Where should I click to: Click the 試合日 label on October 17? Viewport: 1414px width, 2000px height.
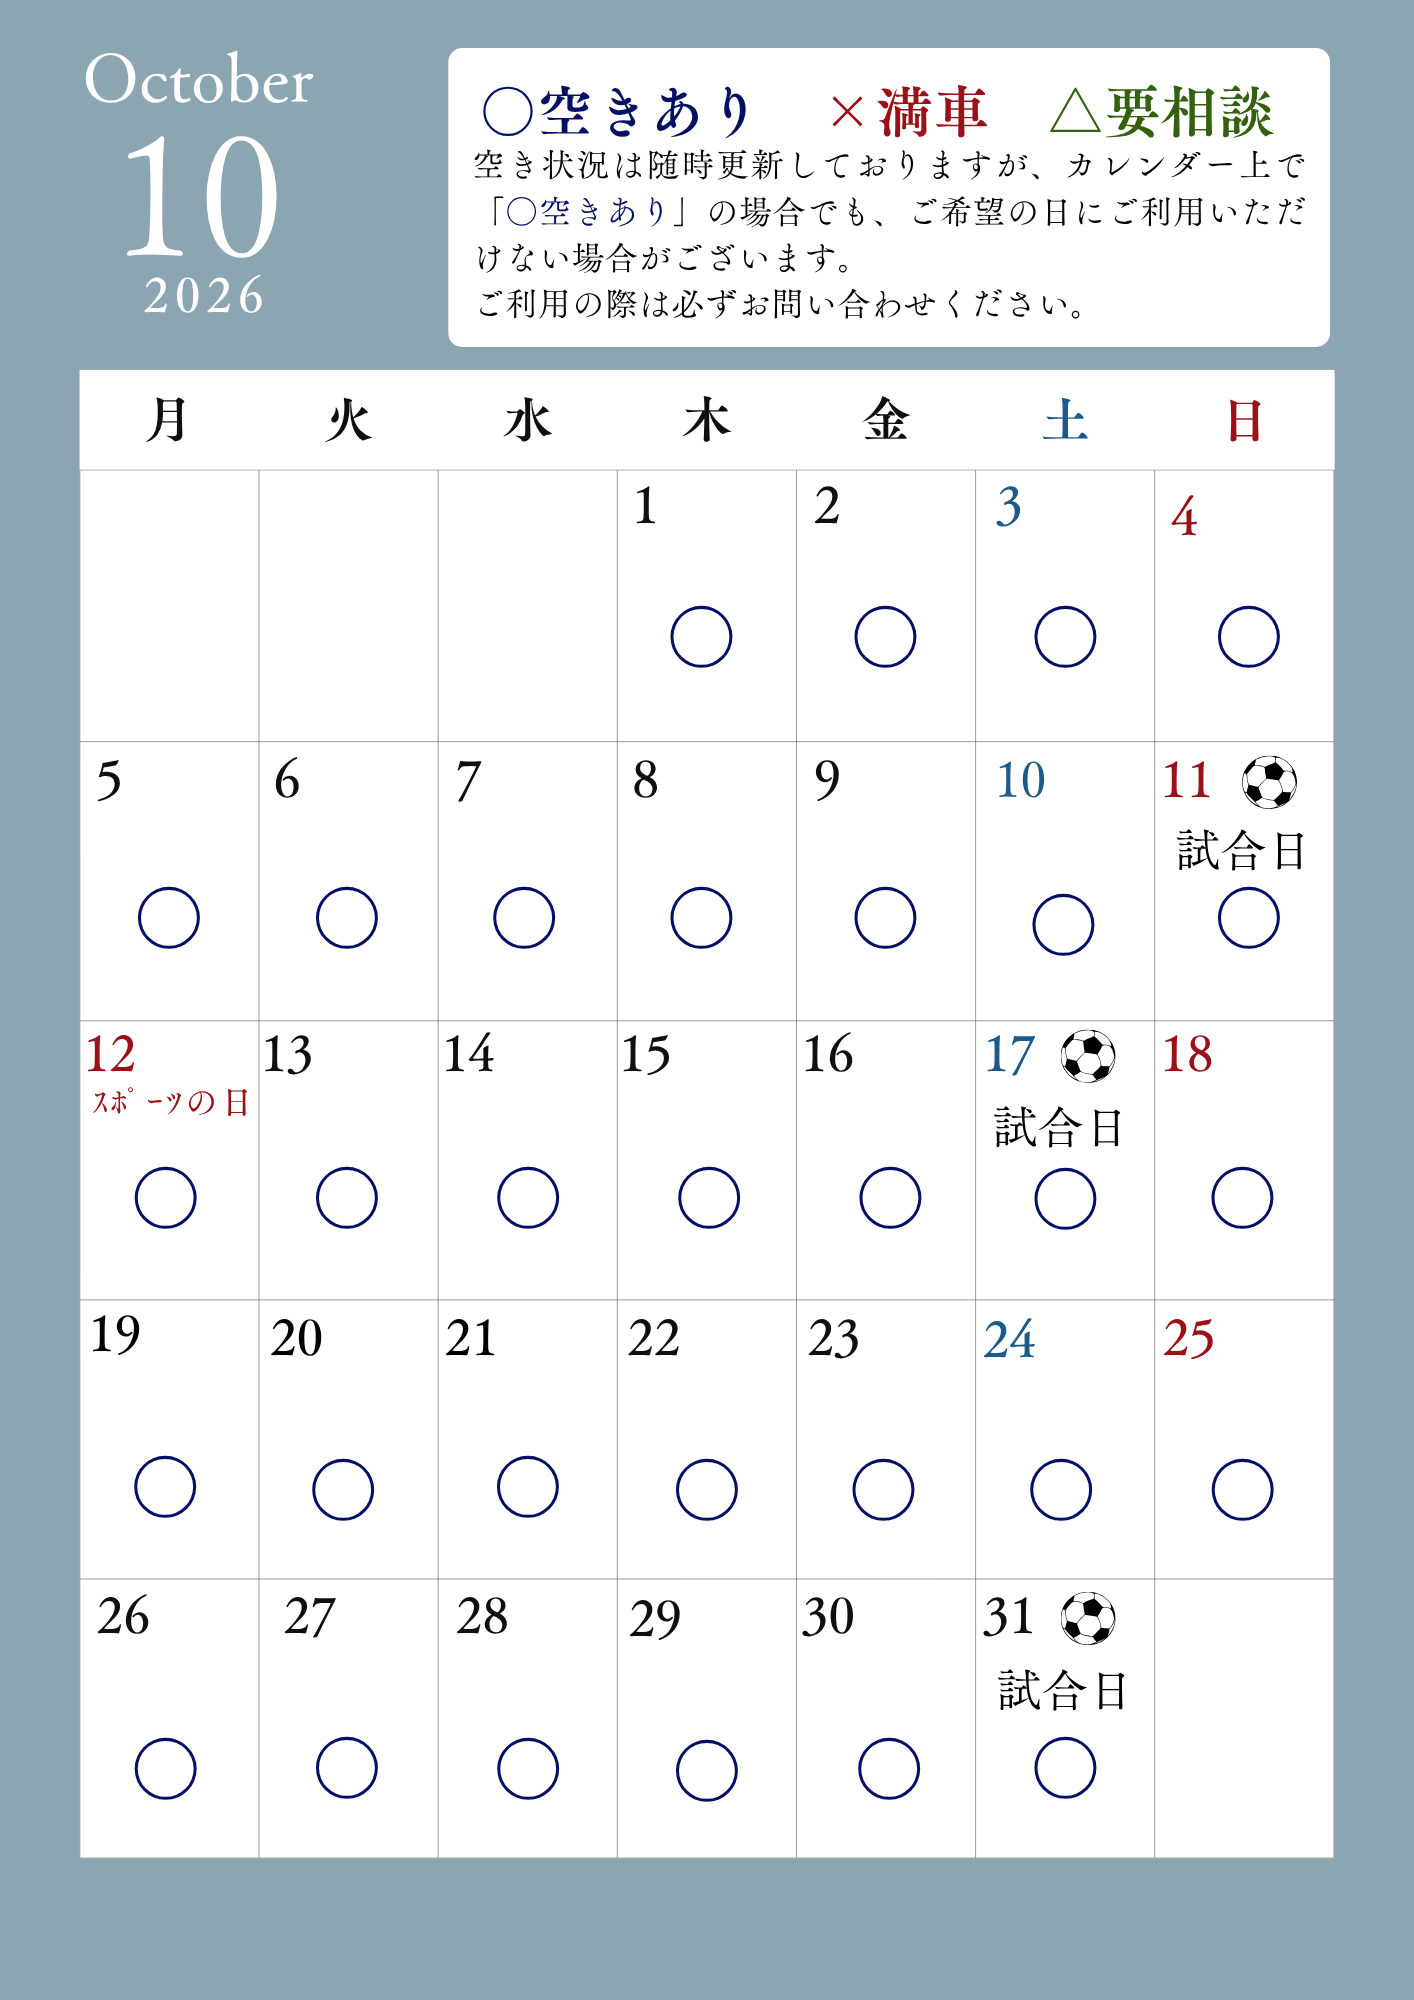click(1059, 1128)
